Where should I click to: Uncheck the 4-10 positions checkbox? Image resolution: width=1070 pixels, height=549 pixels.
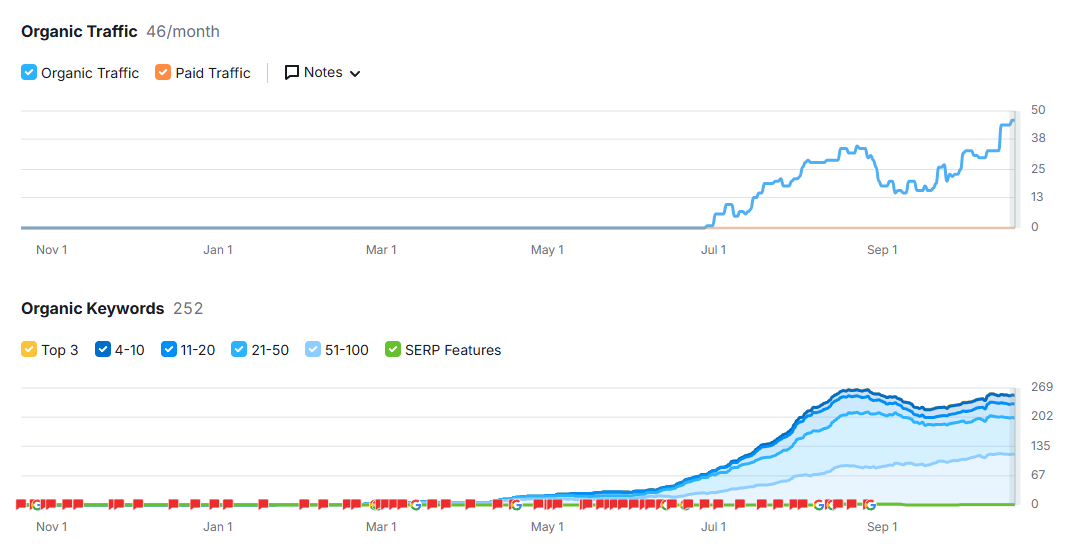point(103,350)
